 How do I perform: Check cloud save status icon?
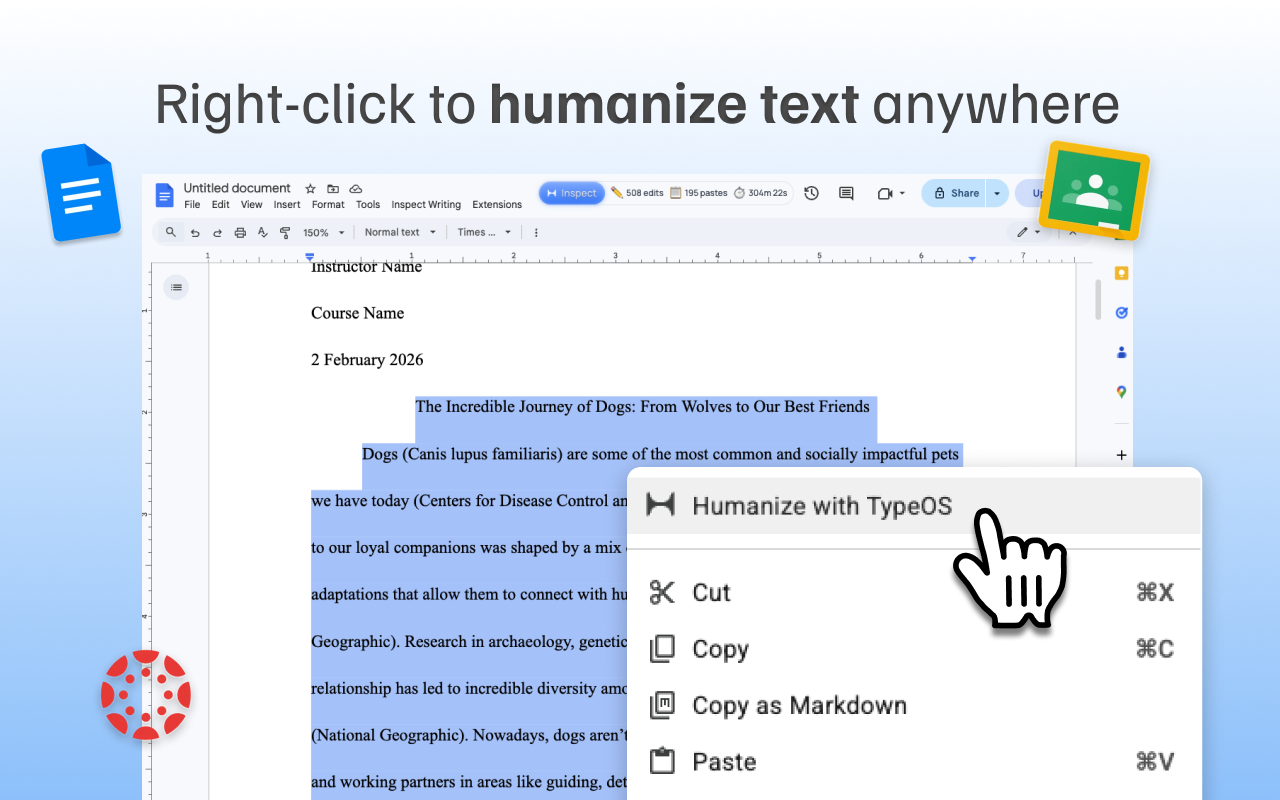click(x=355, y=188)
